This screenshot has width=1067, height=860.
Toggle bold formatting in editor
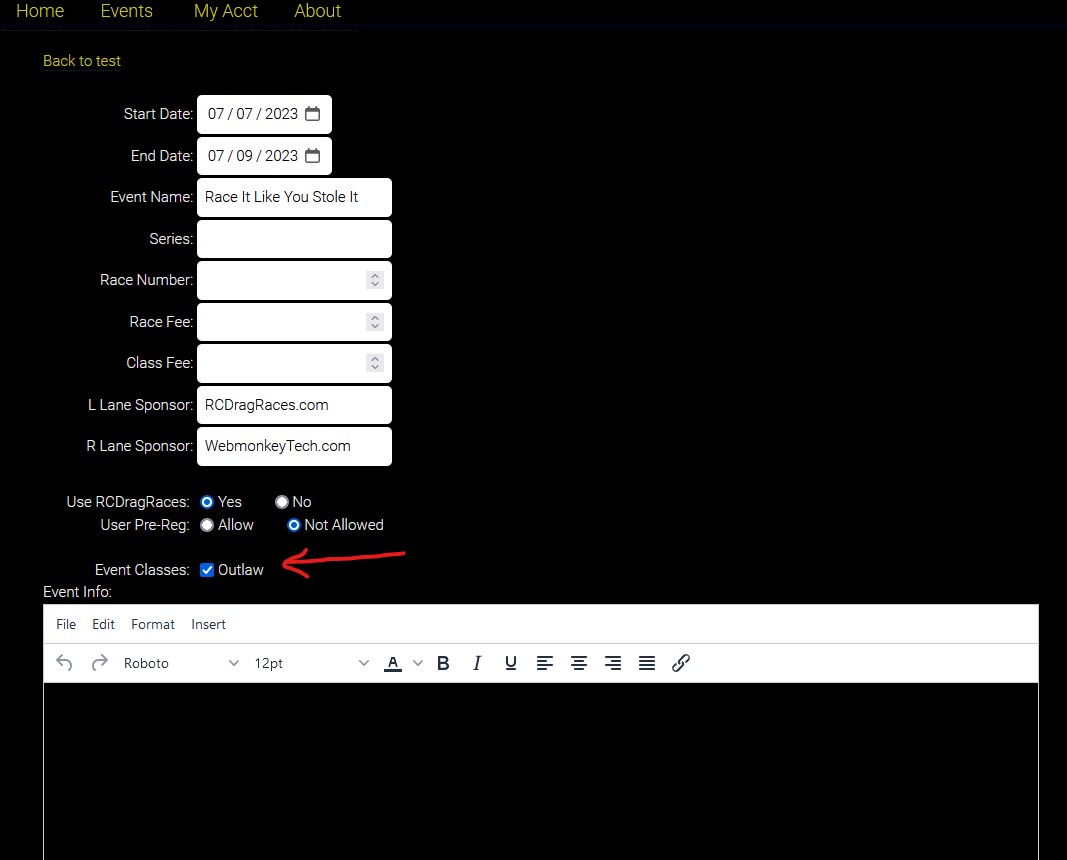[443, 663]
